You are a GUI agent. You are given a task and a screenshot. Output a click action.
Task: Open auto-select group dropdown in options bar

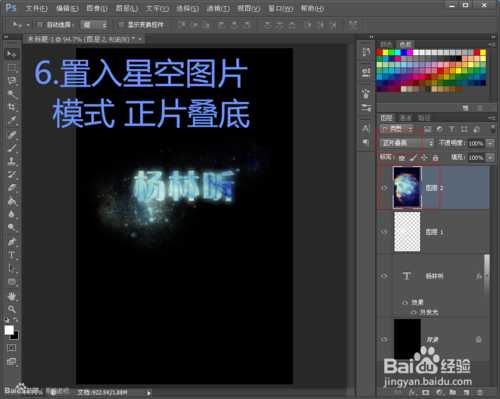pos(94,25)
